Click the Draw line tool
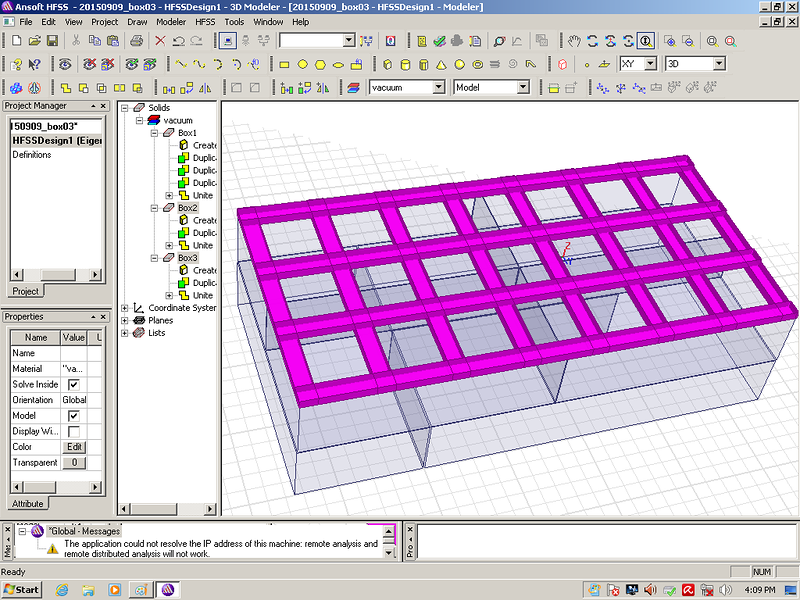This screenshot has width=800, height=600. (x=181, y=64)
